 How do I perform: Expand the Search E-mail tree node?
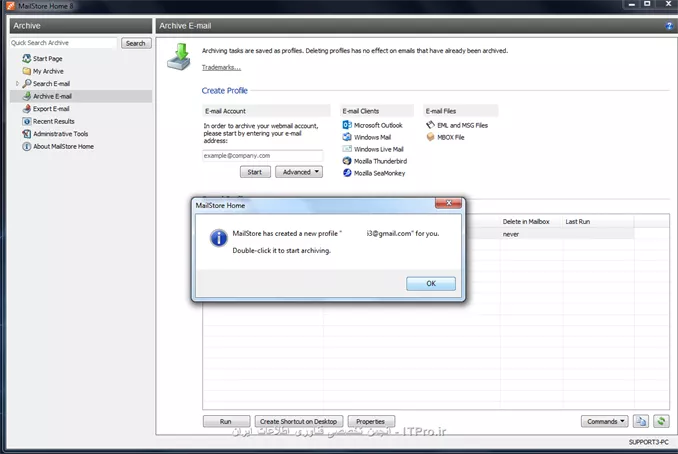[x=17, y=83]
